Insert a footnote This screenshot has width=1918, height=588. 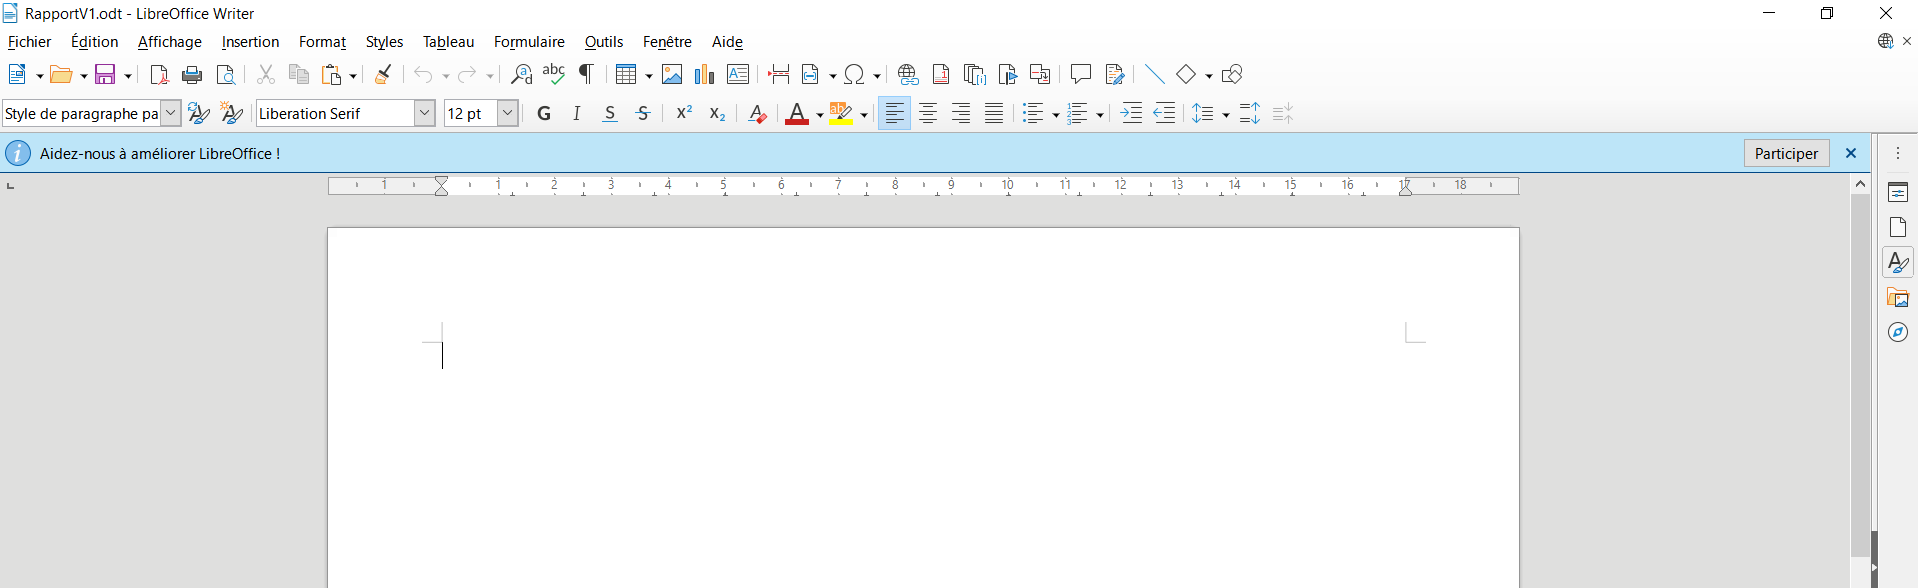pyautogui.click(x=941, y=74)
